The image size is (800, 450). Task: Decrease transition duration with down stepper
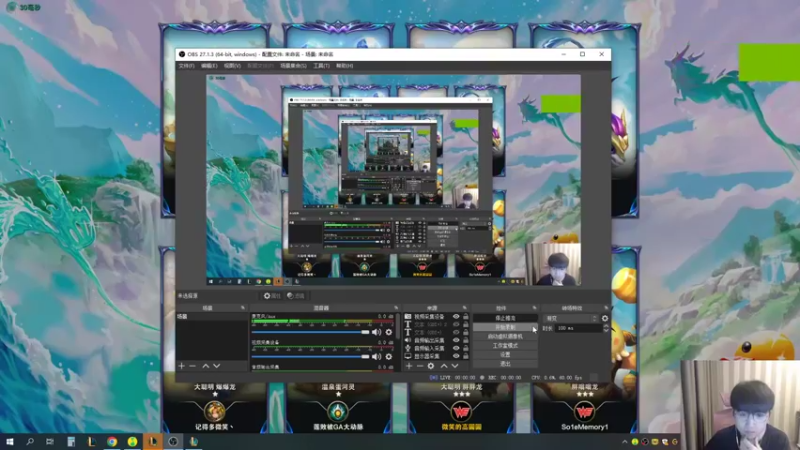tap(606, 331)
